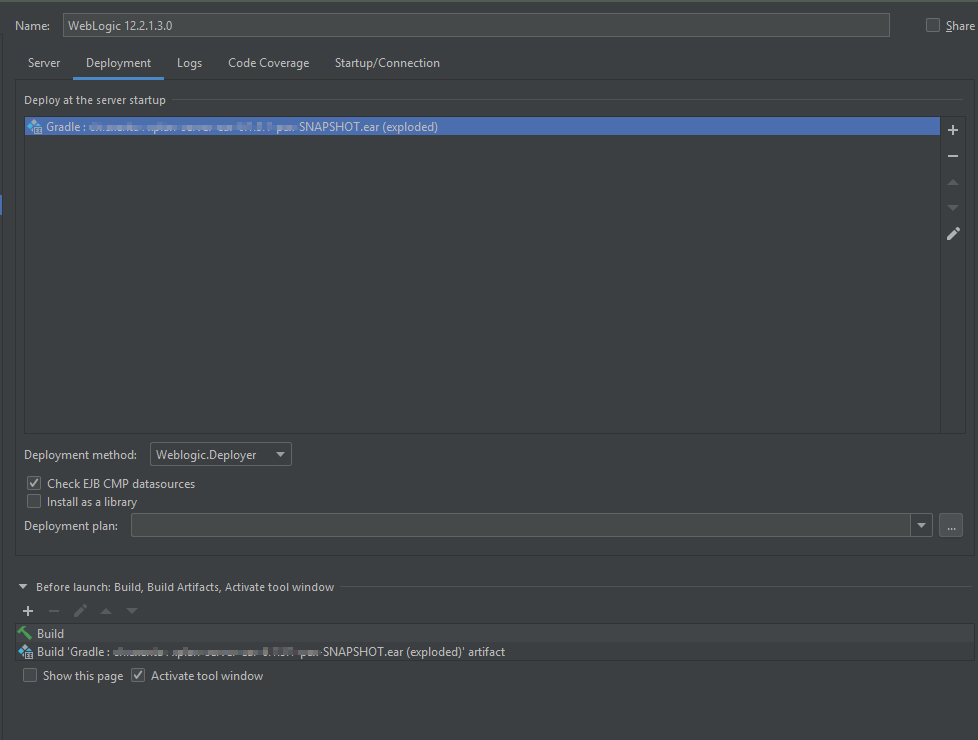Click the Name field containing WebLogic 12.2.1.3.0

476,25
